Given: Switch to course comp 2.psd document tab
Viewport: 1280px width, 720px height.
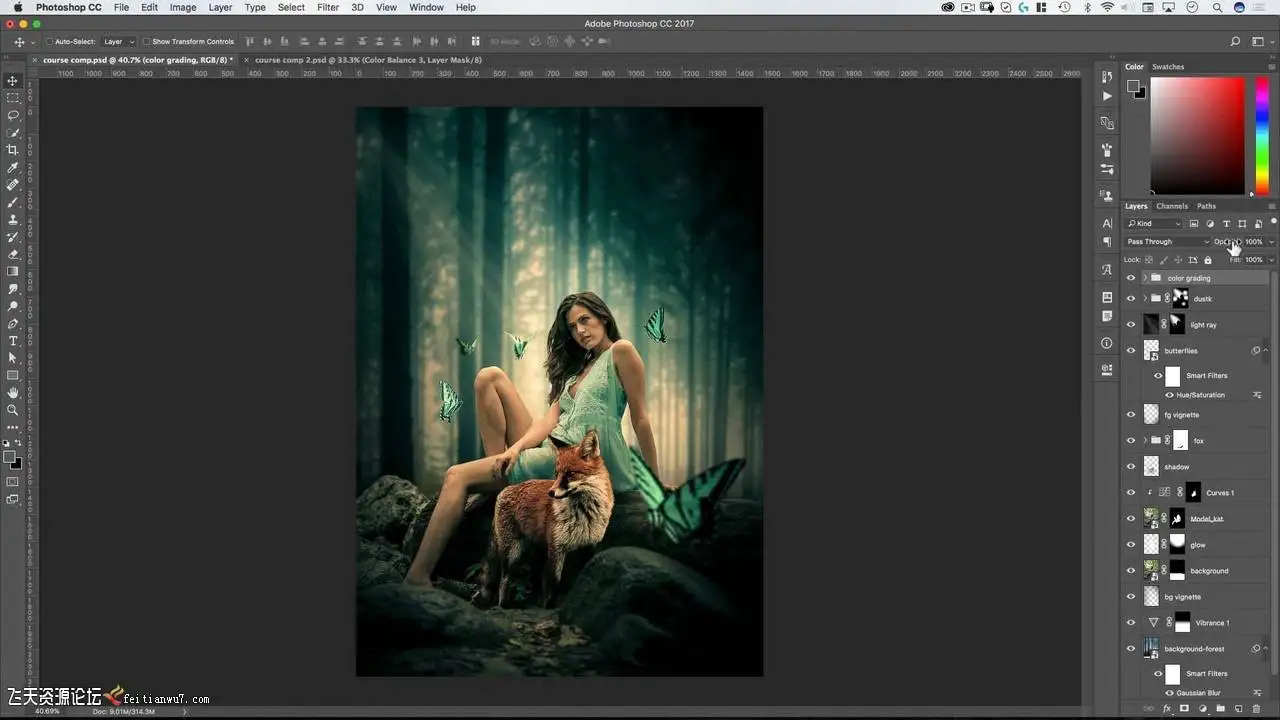Looking at the screenshot, I should [367, 60].
